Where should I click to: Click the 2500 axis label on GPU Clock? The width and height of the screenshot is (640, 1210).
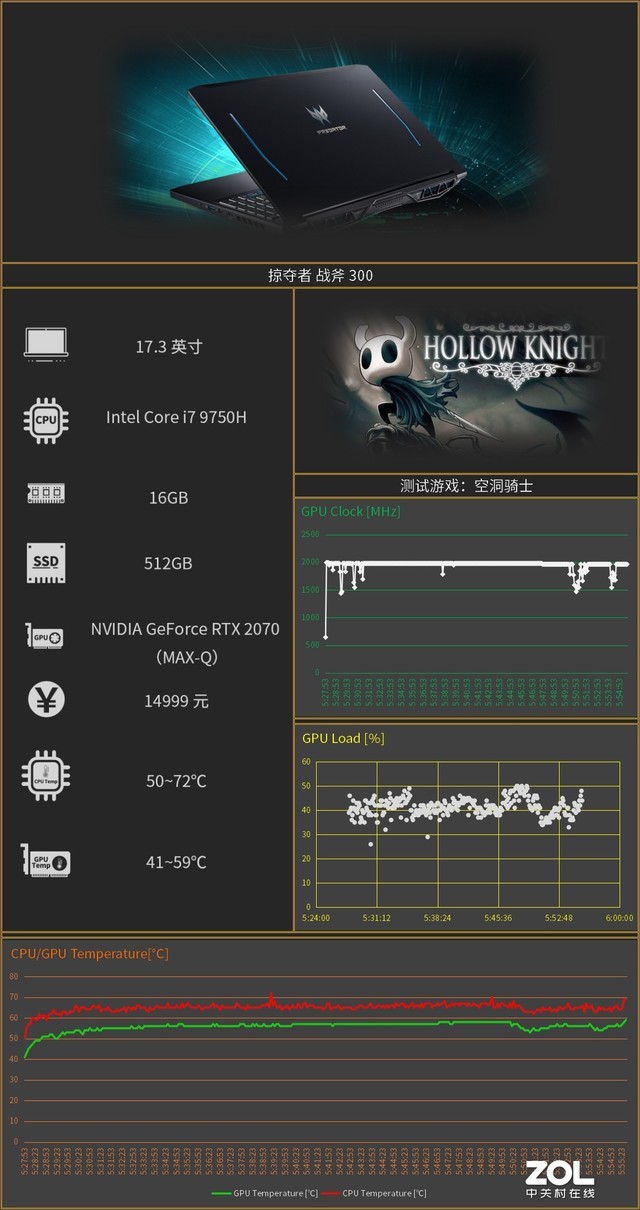coord(309,535)
